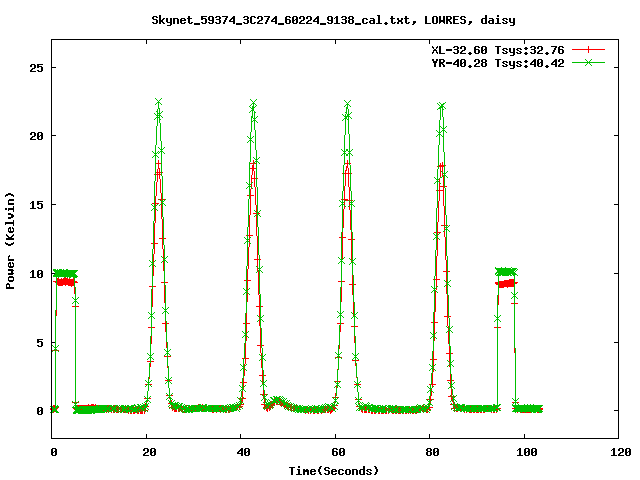Click the calibration plateau at the plot start

click(65, 277)
